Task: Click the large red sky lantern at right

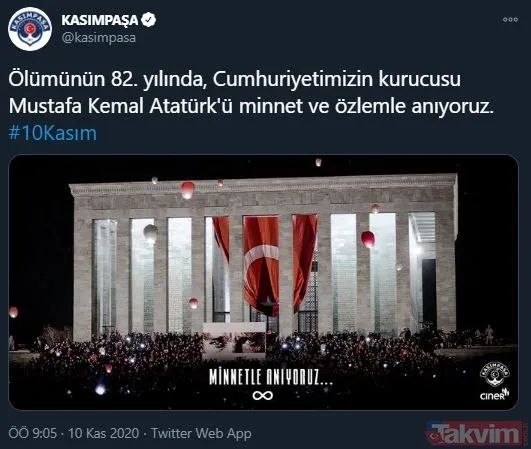Action: pyautogui.click(x=368, y=239)
